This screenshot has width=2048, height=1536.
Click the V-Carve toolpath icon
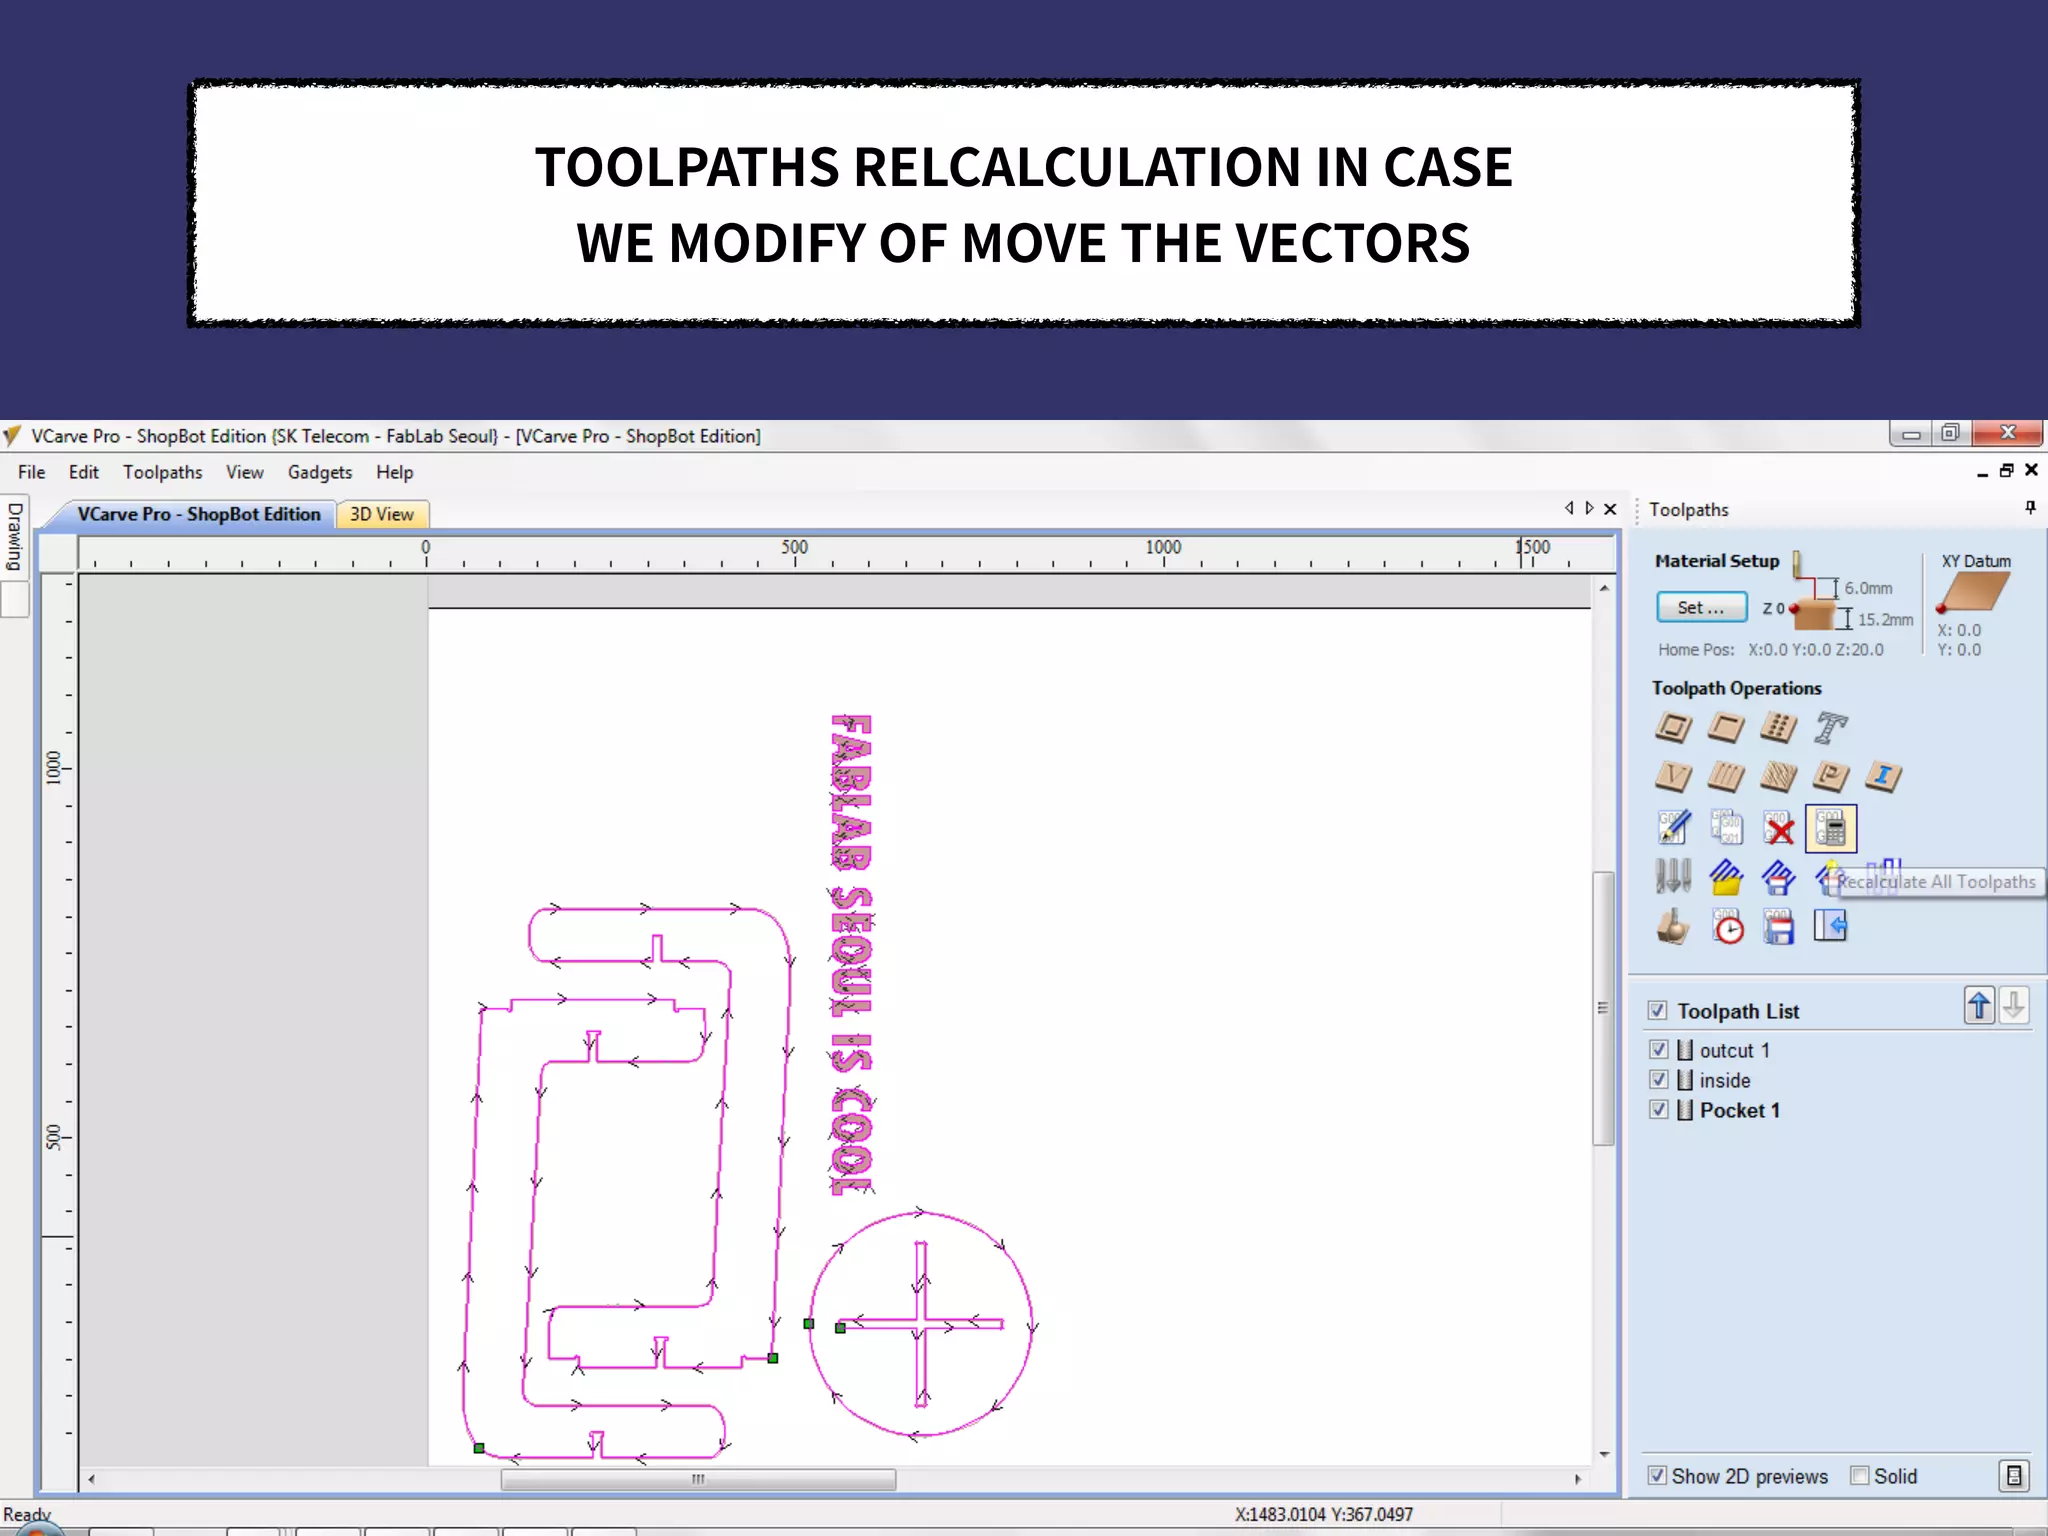(1673, 777)
